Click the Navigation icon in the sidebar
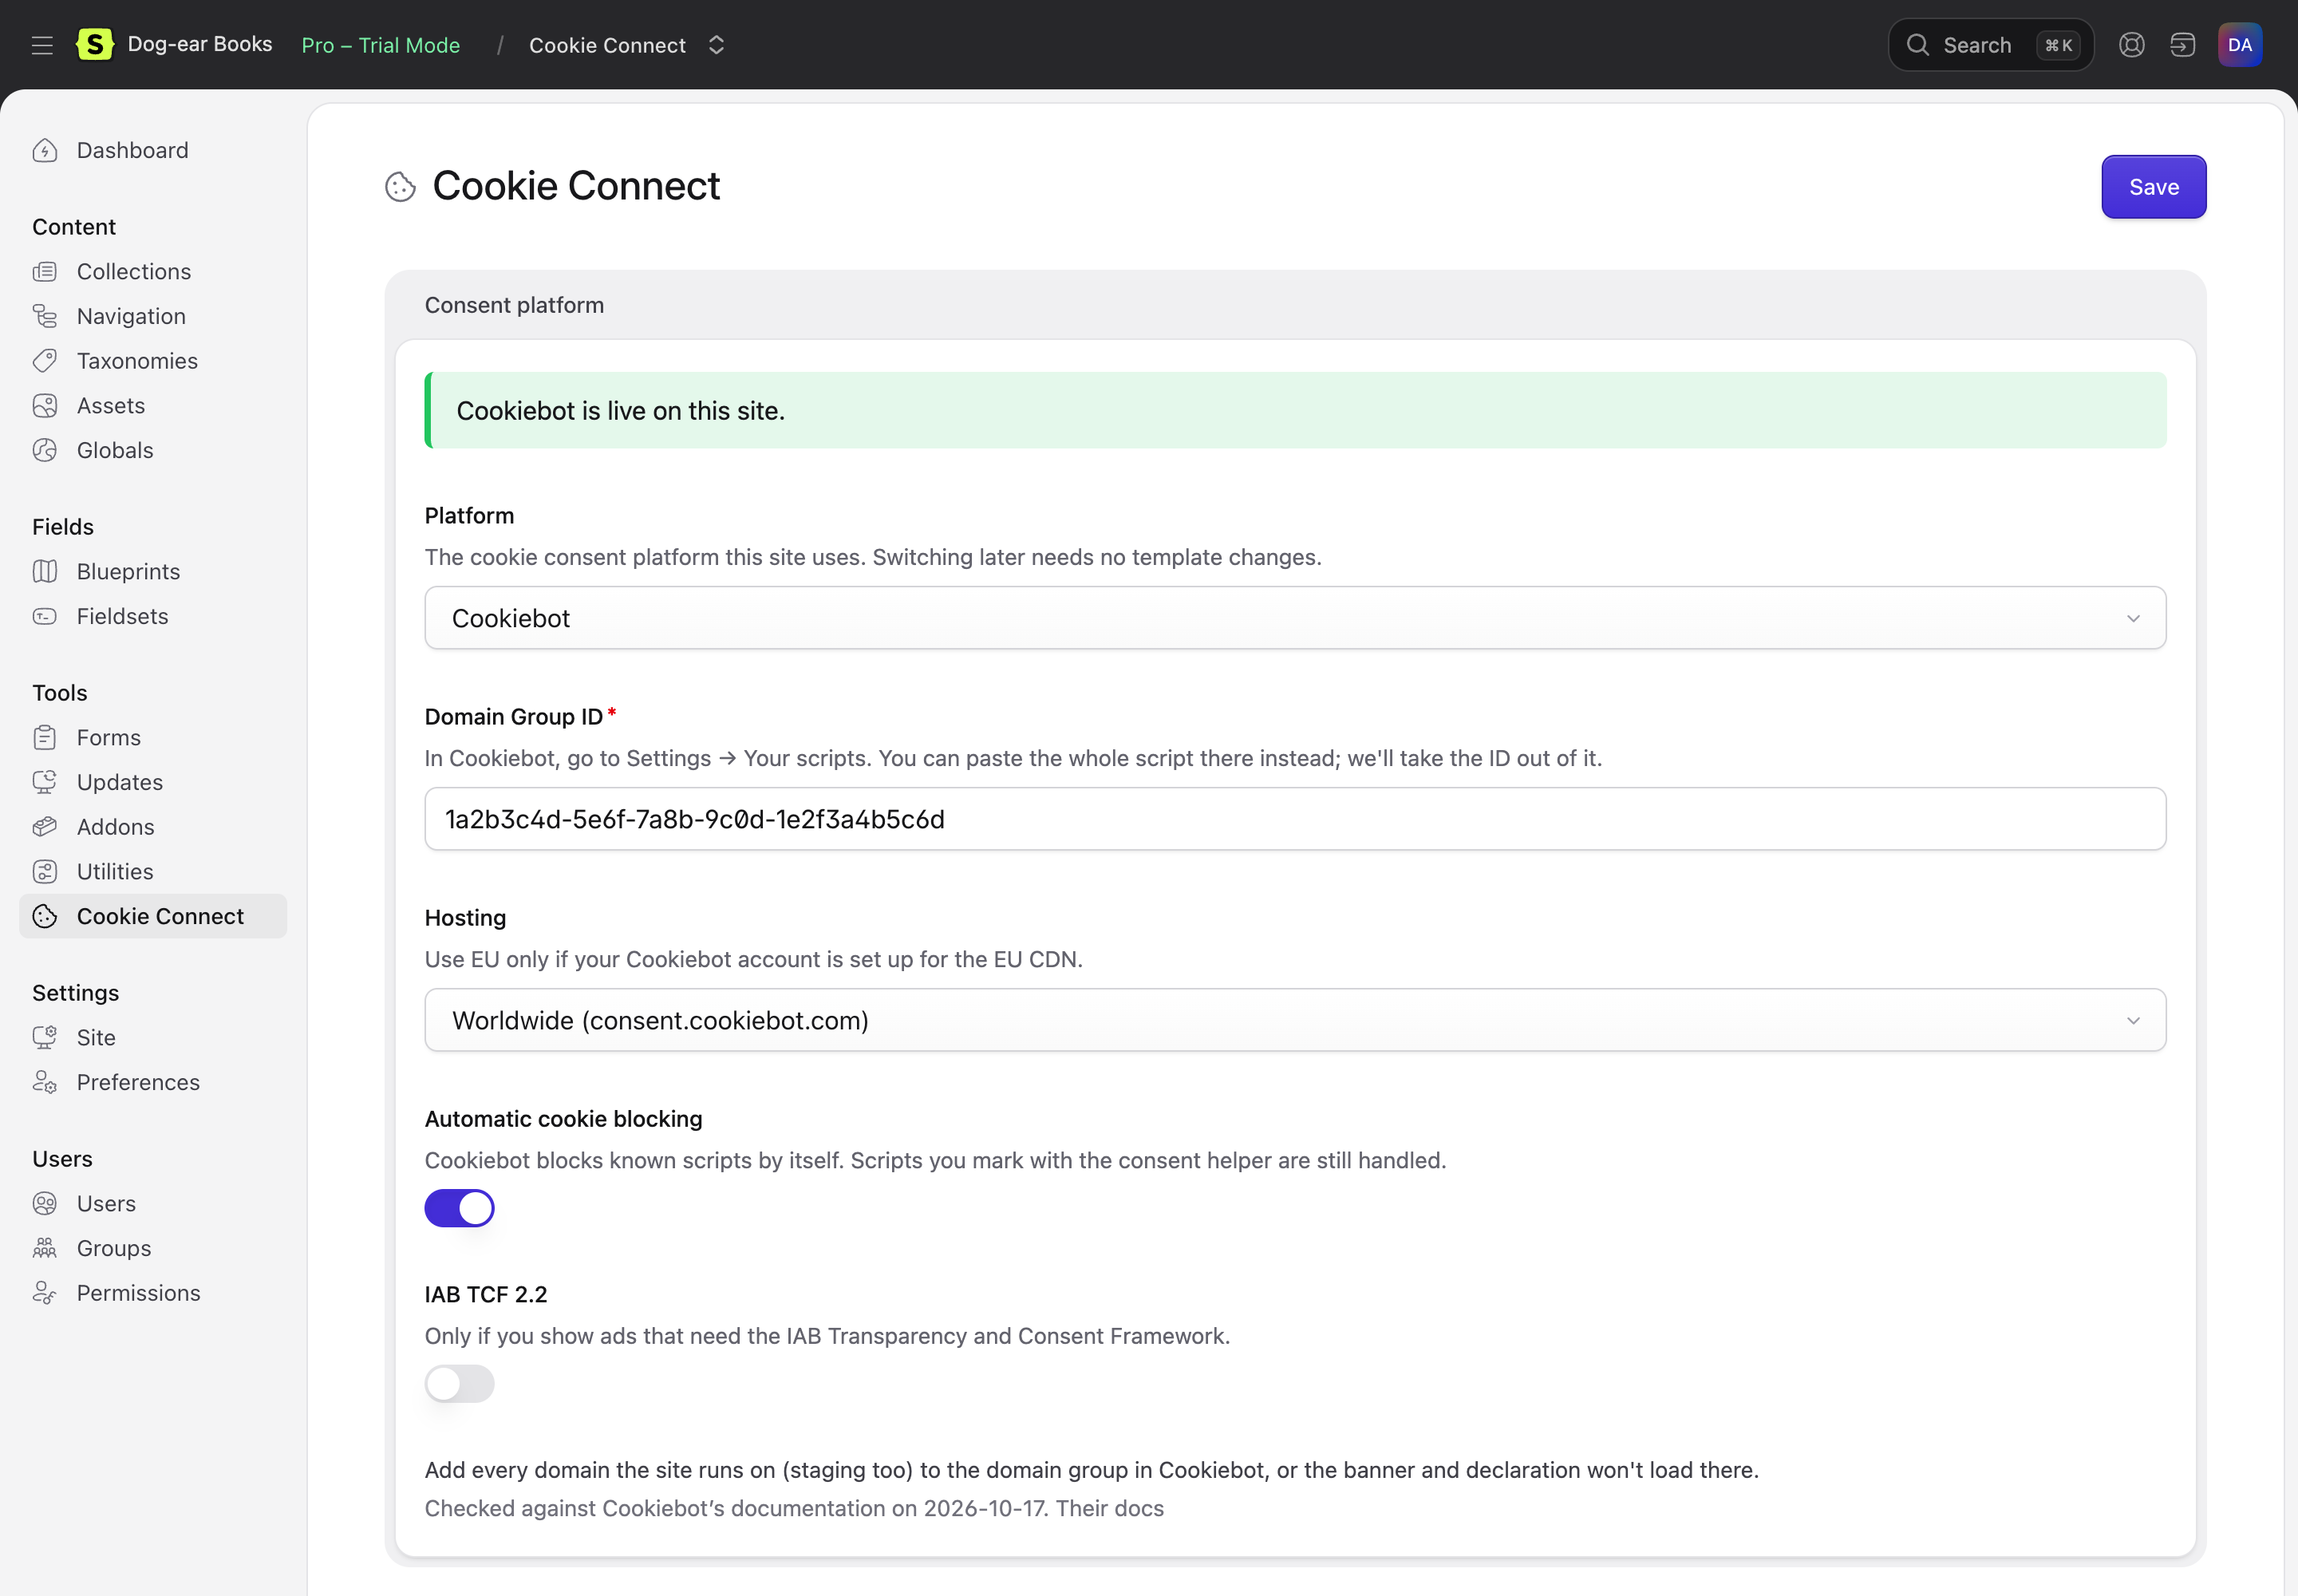This screenshot has height=1596, width=2298. click(45, 316)
